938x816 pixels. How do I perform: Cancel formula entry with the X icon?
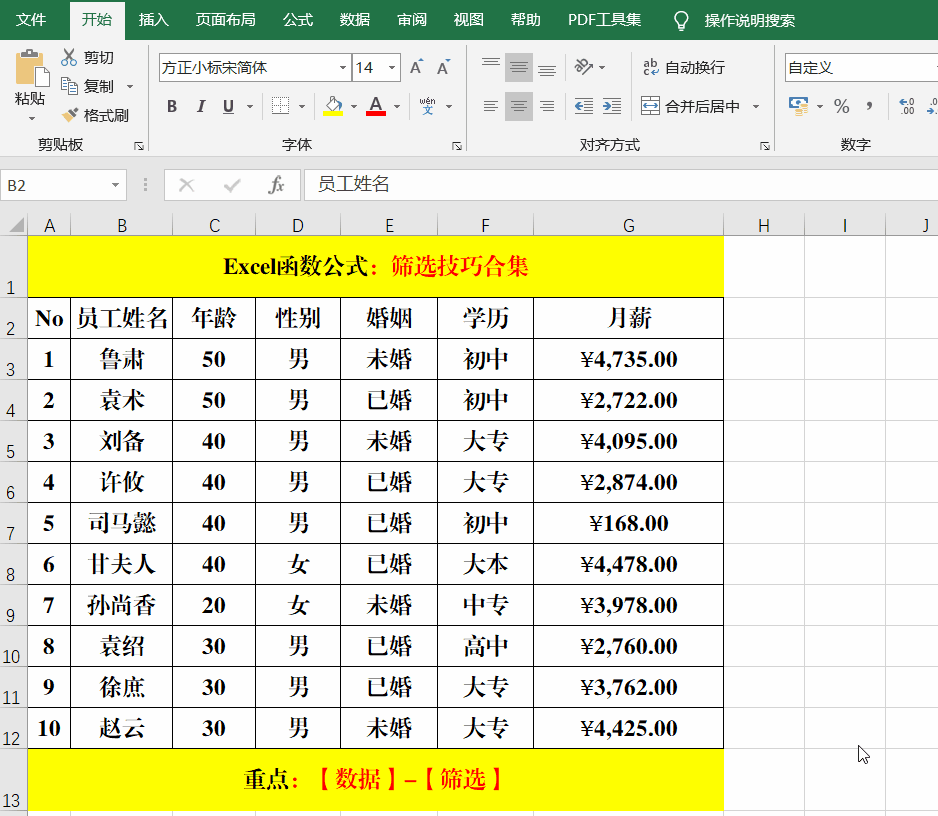point(187,185)
